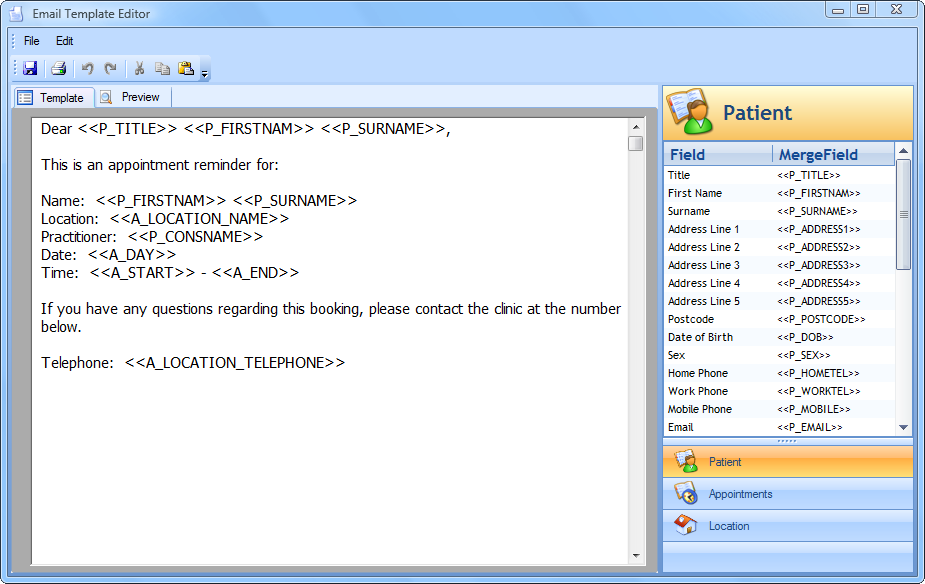This screenshot has height=584, width=925.
Task: Select the Sex field row
Action: [x=779, y=355]
